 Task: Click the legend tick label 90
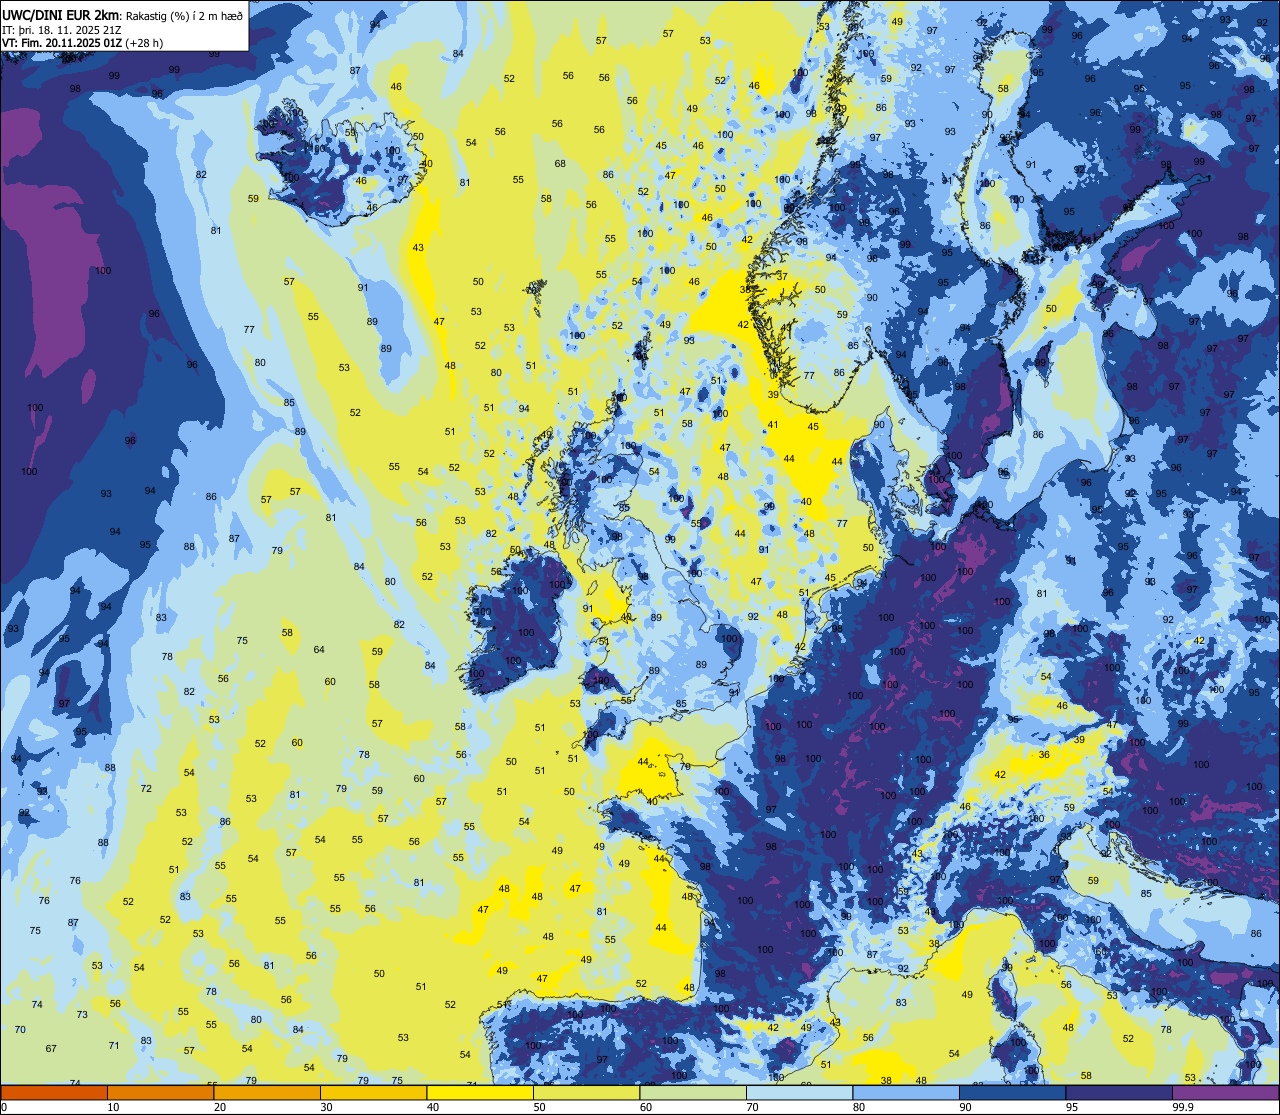point(965,1107)
